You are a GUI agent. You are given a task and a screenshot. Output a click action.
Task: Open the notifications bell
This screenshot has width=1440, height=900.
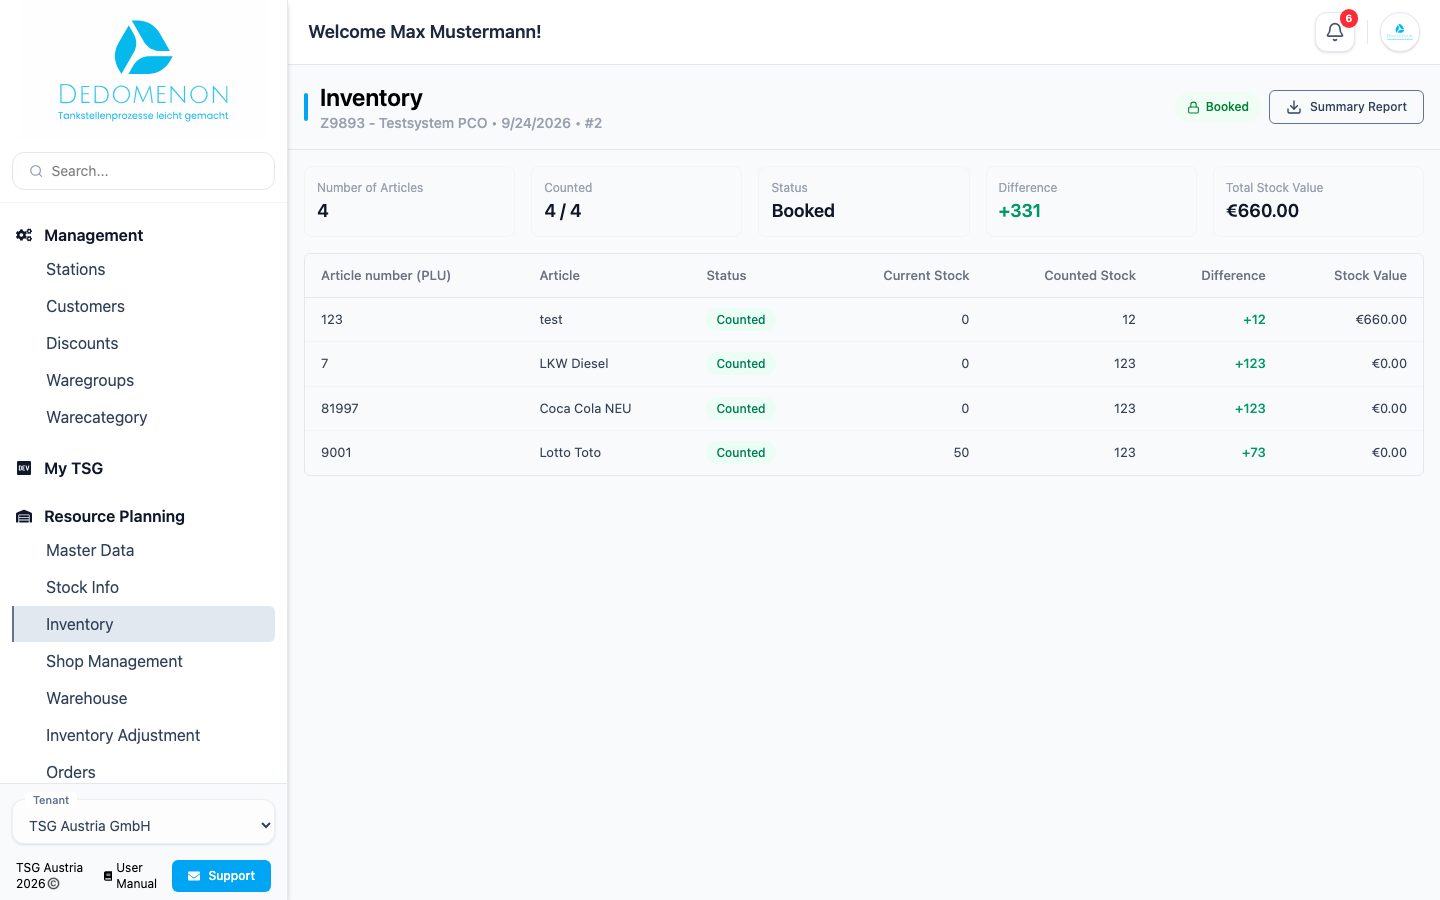(1334, 32)
